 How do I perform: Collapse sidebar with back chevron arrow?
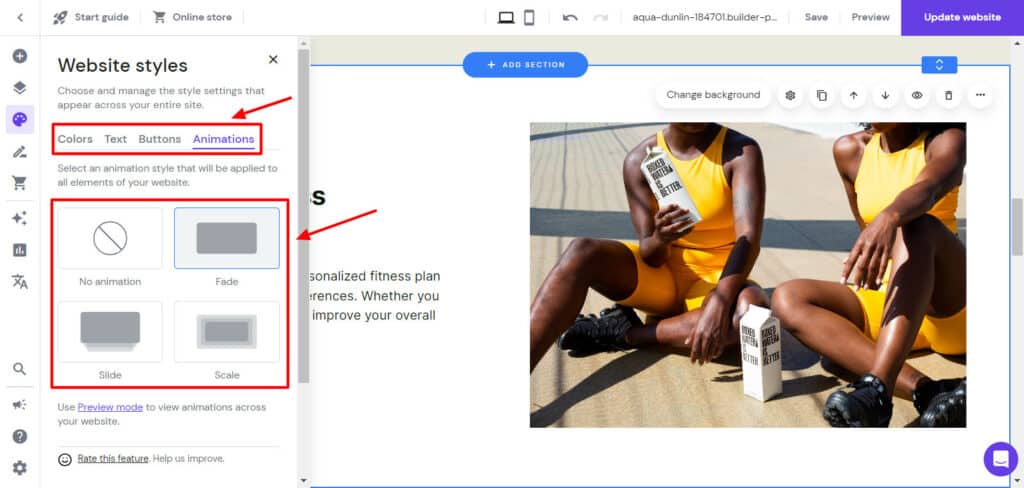pyautogui.click(x=20, y=17)
